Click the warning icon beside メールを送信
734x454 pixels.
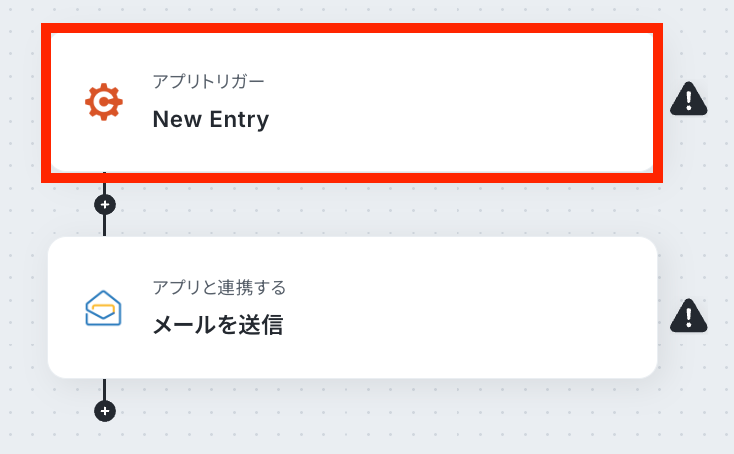[x=688, y=315]
